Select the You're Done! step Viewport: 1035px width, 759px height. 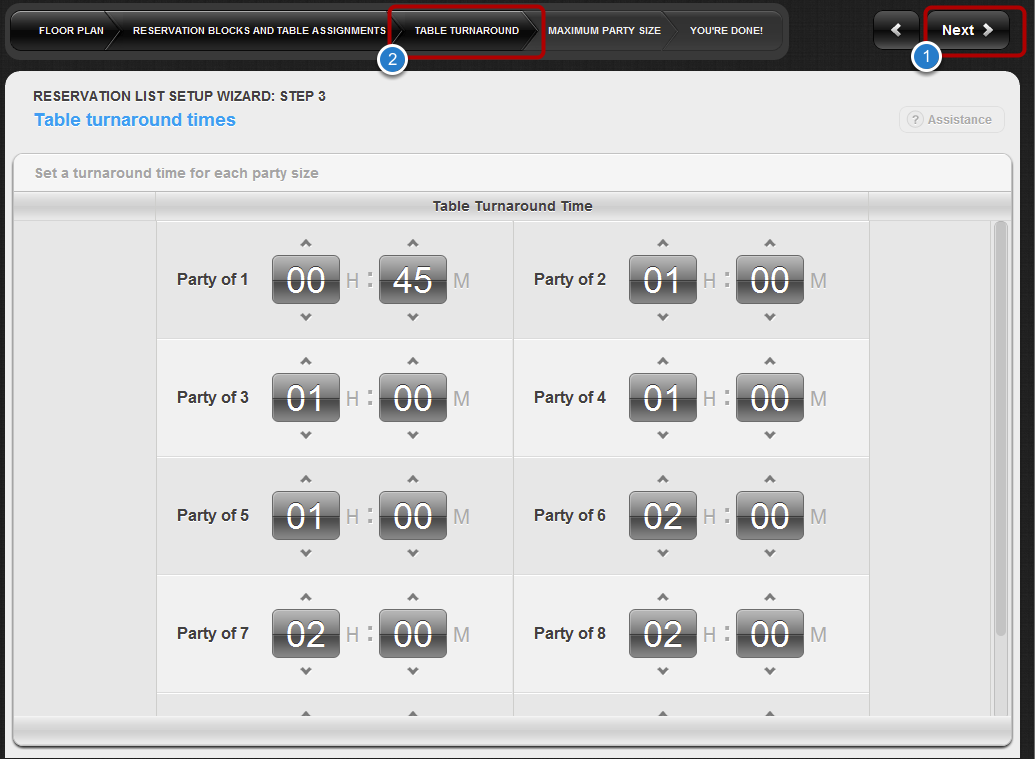pos(726,31)
